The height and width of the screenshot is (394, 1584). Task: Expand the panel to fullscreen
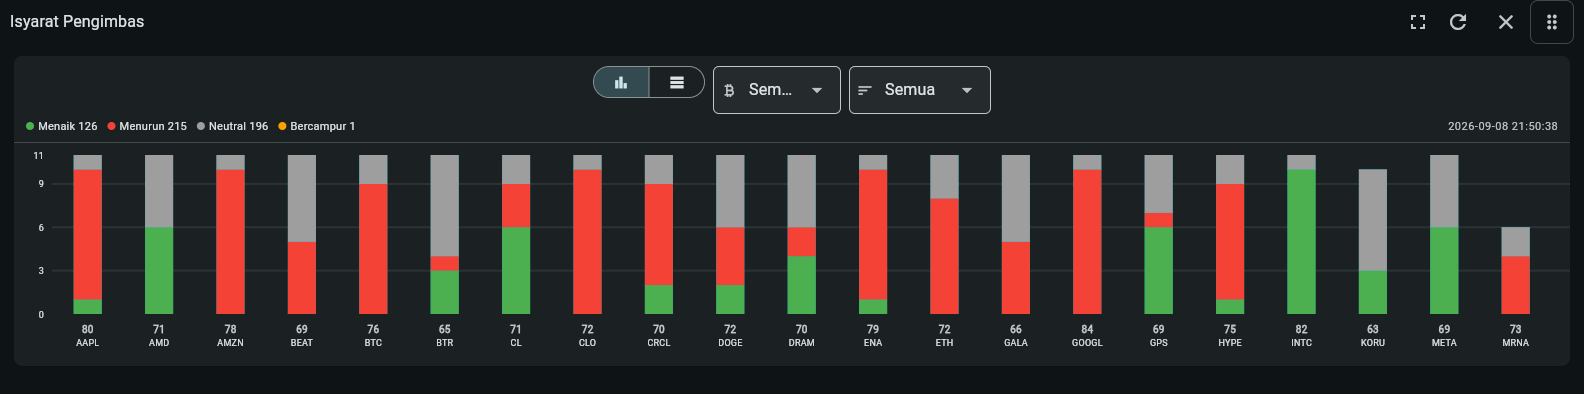(x=1417, y=22)
